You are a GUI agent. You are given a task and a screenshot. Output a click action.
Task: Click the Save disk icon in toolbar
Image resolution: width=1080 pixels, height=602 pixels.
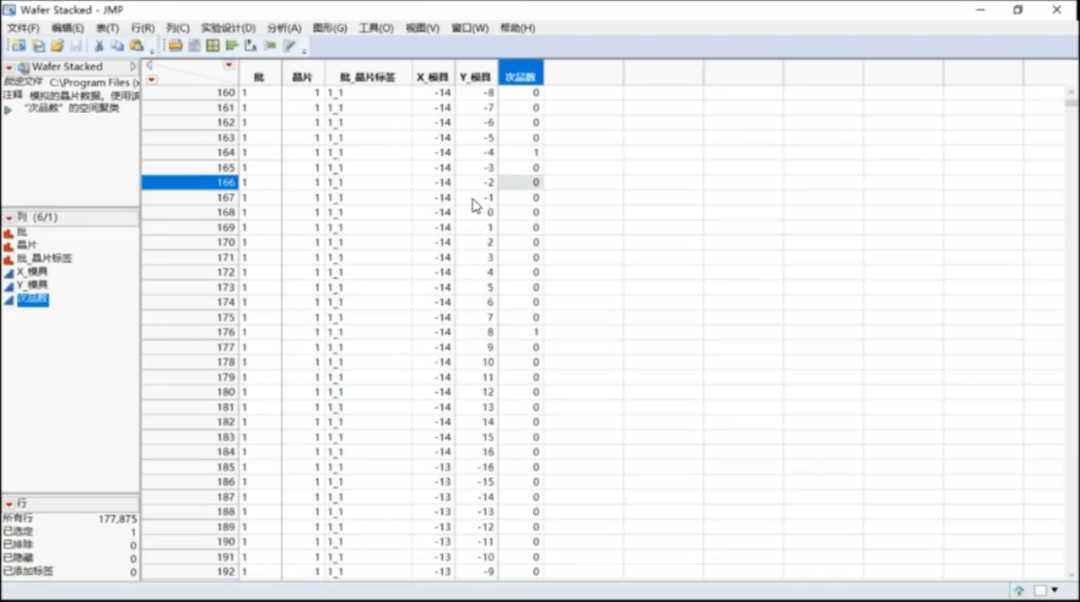76,46
